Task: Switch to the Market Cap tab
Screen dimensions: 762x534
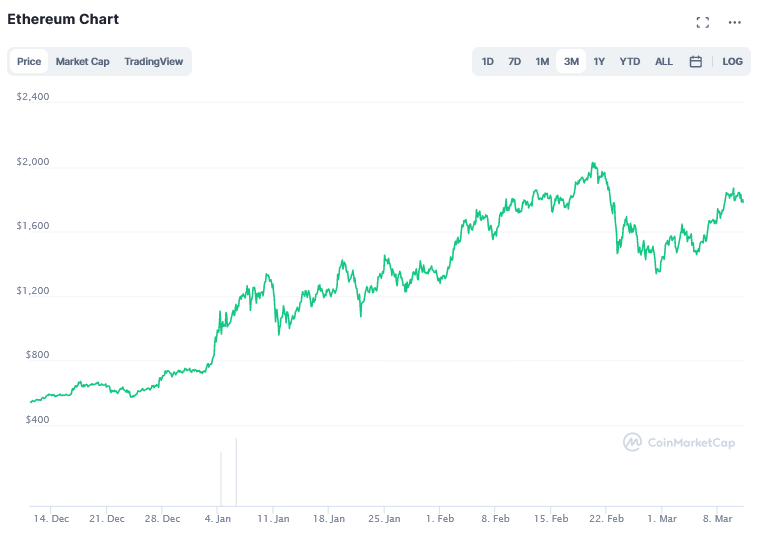Action: [x=82, y=61]
